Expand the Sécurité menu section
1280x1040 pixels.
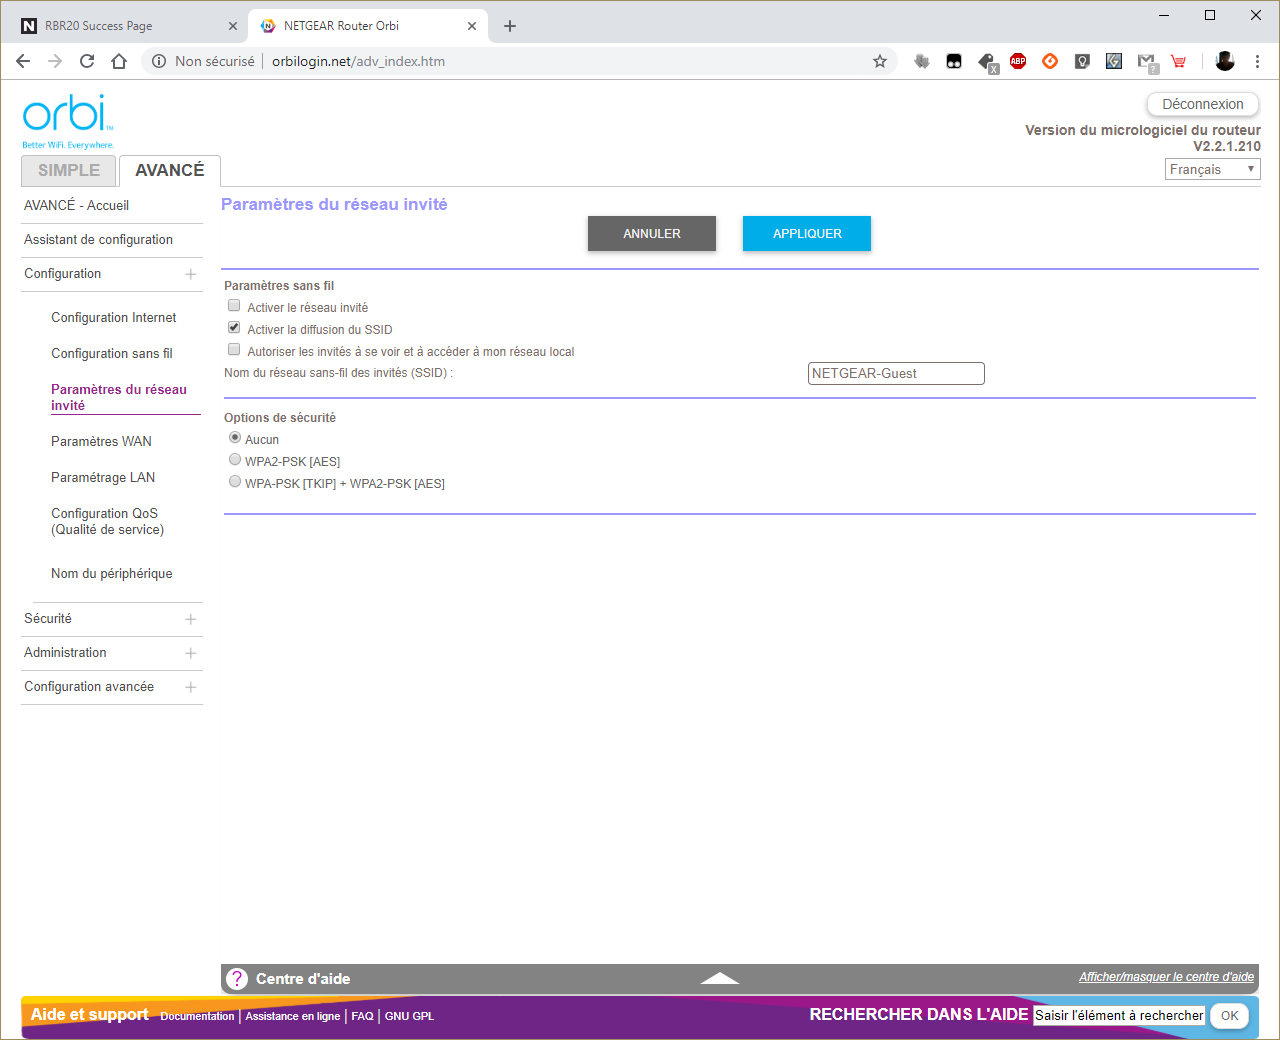click(x=190, y=619)
